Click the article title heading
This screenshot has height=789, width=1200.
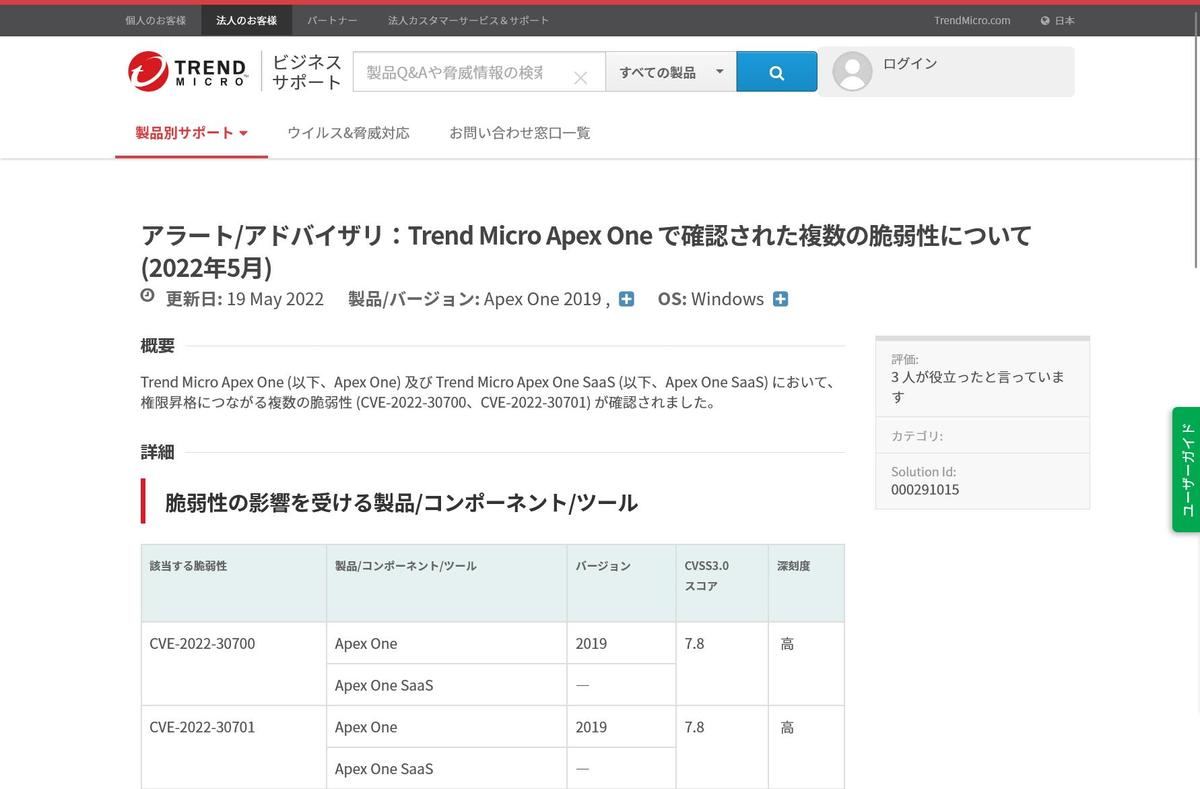pyautogui.click(x=586, y=251)
